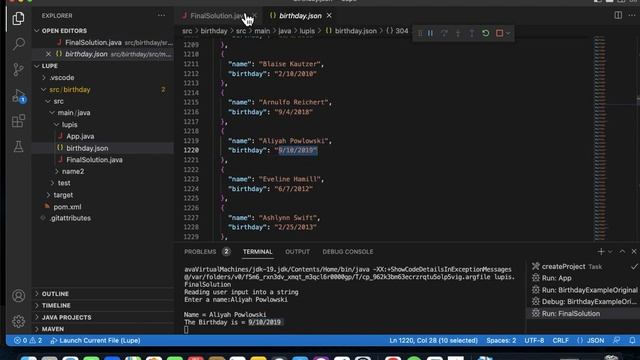Viewport: 640px width, 360px height.
Task: Open Run and Debug view
Action: (18, 96)
